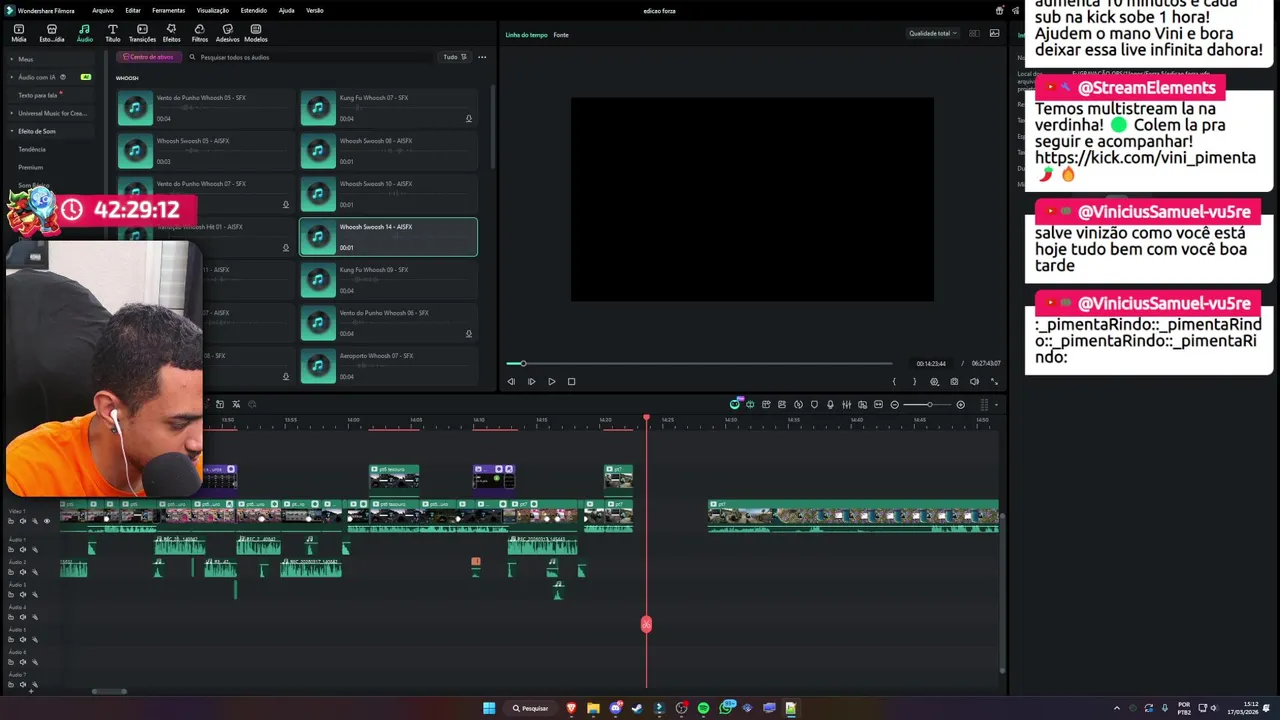This screenshot has width=1280, height=720.
Task: Open the Efeitos icon
Action: click(x=171, y=33)
